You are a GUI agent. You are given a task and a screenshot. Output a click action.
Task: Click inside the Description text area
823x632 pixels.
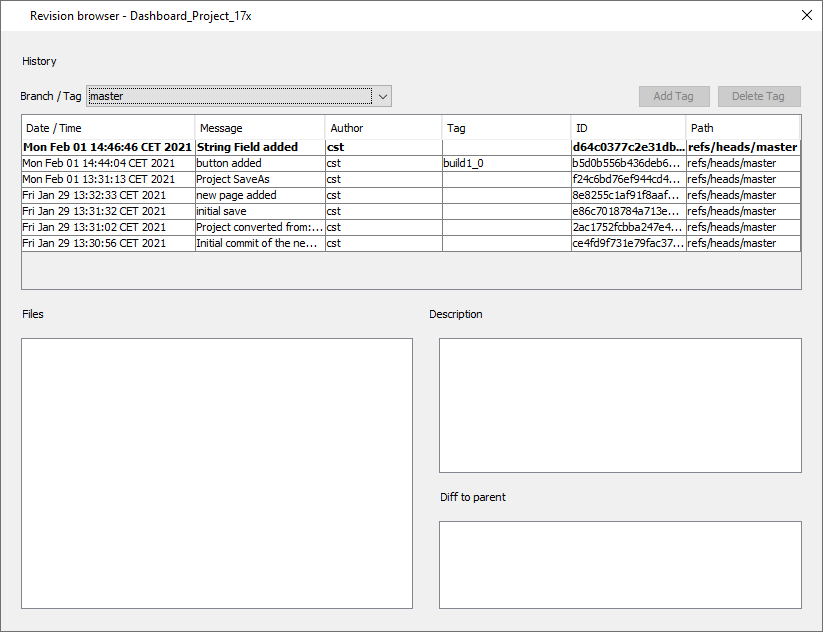point(620,405)
